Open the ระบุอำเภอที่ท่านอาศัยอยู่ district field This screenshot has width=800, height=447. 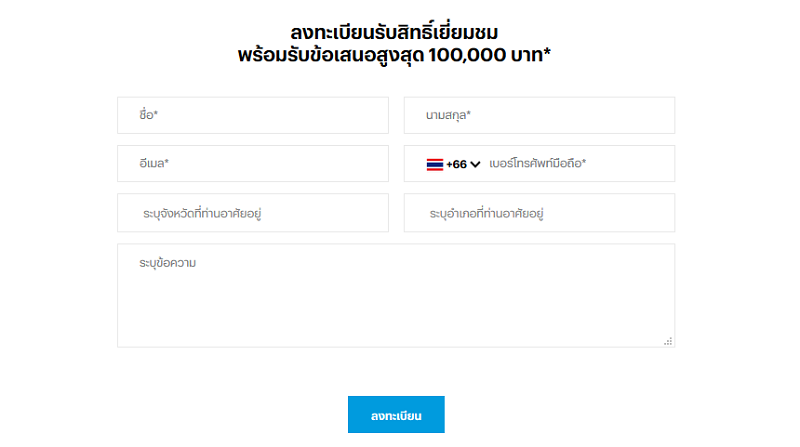click(x=540, y=213)
